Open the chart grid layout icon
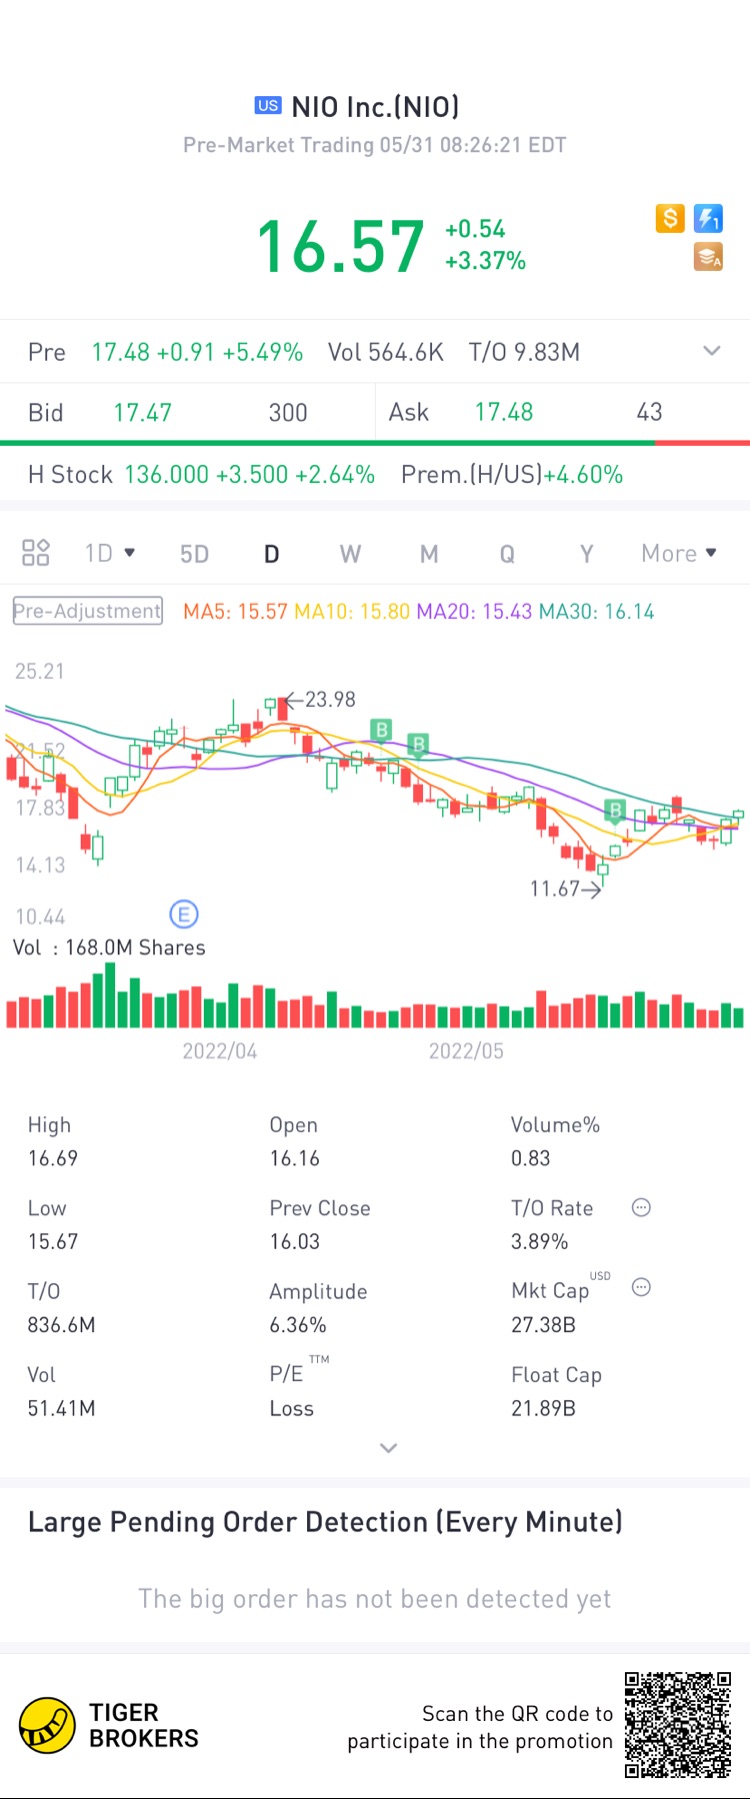Image resolution: width=750 pixels, height=1799 pixels. click(36, 553)
